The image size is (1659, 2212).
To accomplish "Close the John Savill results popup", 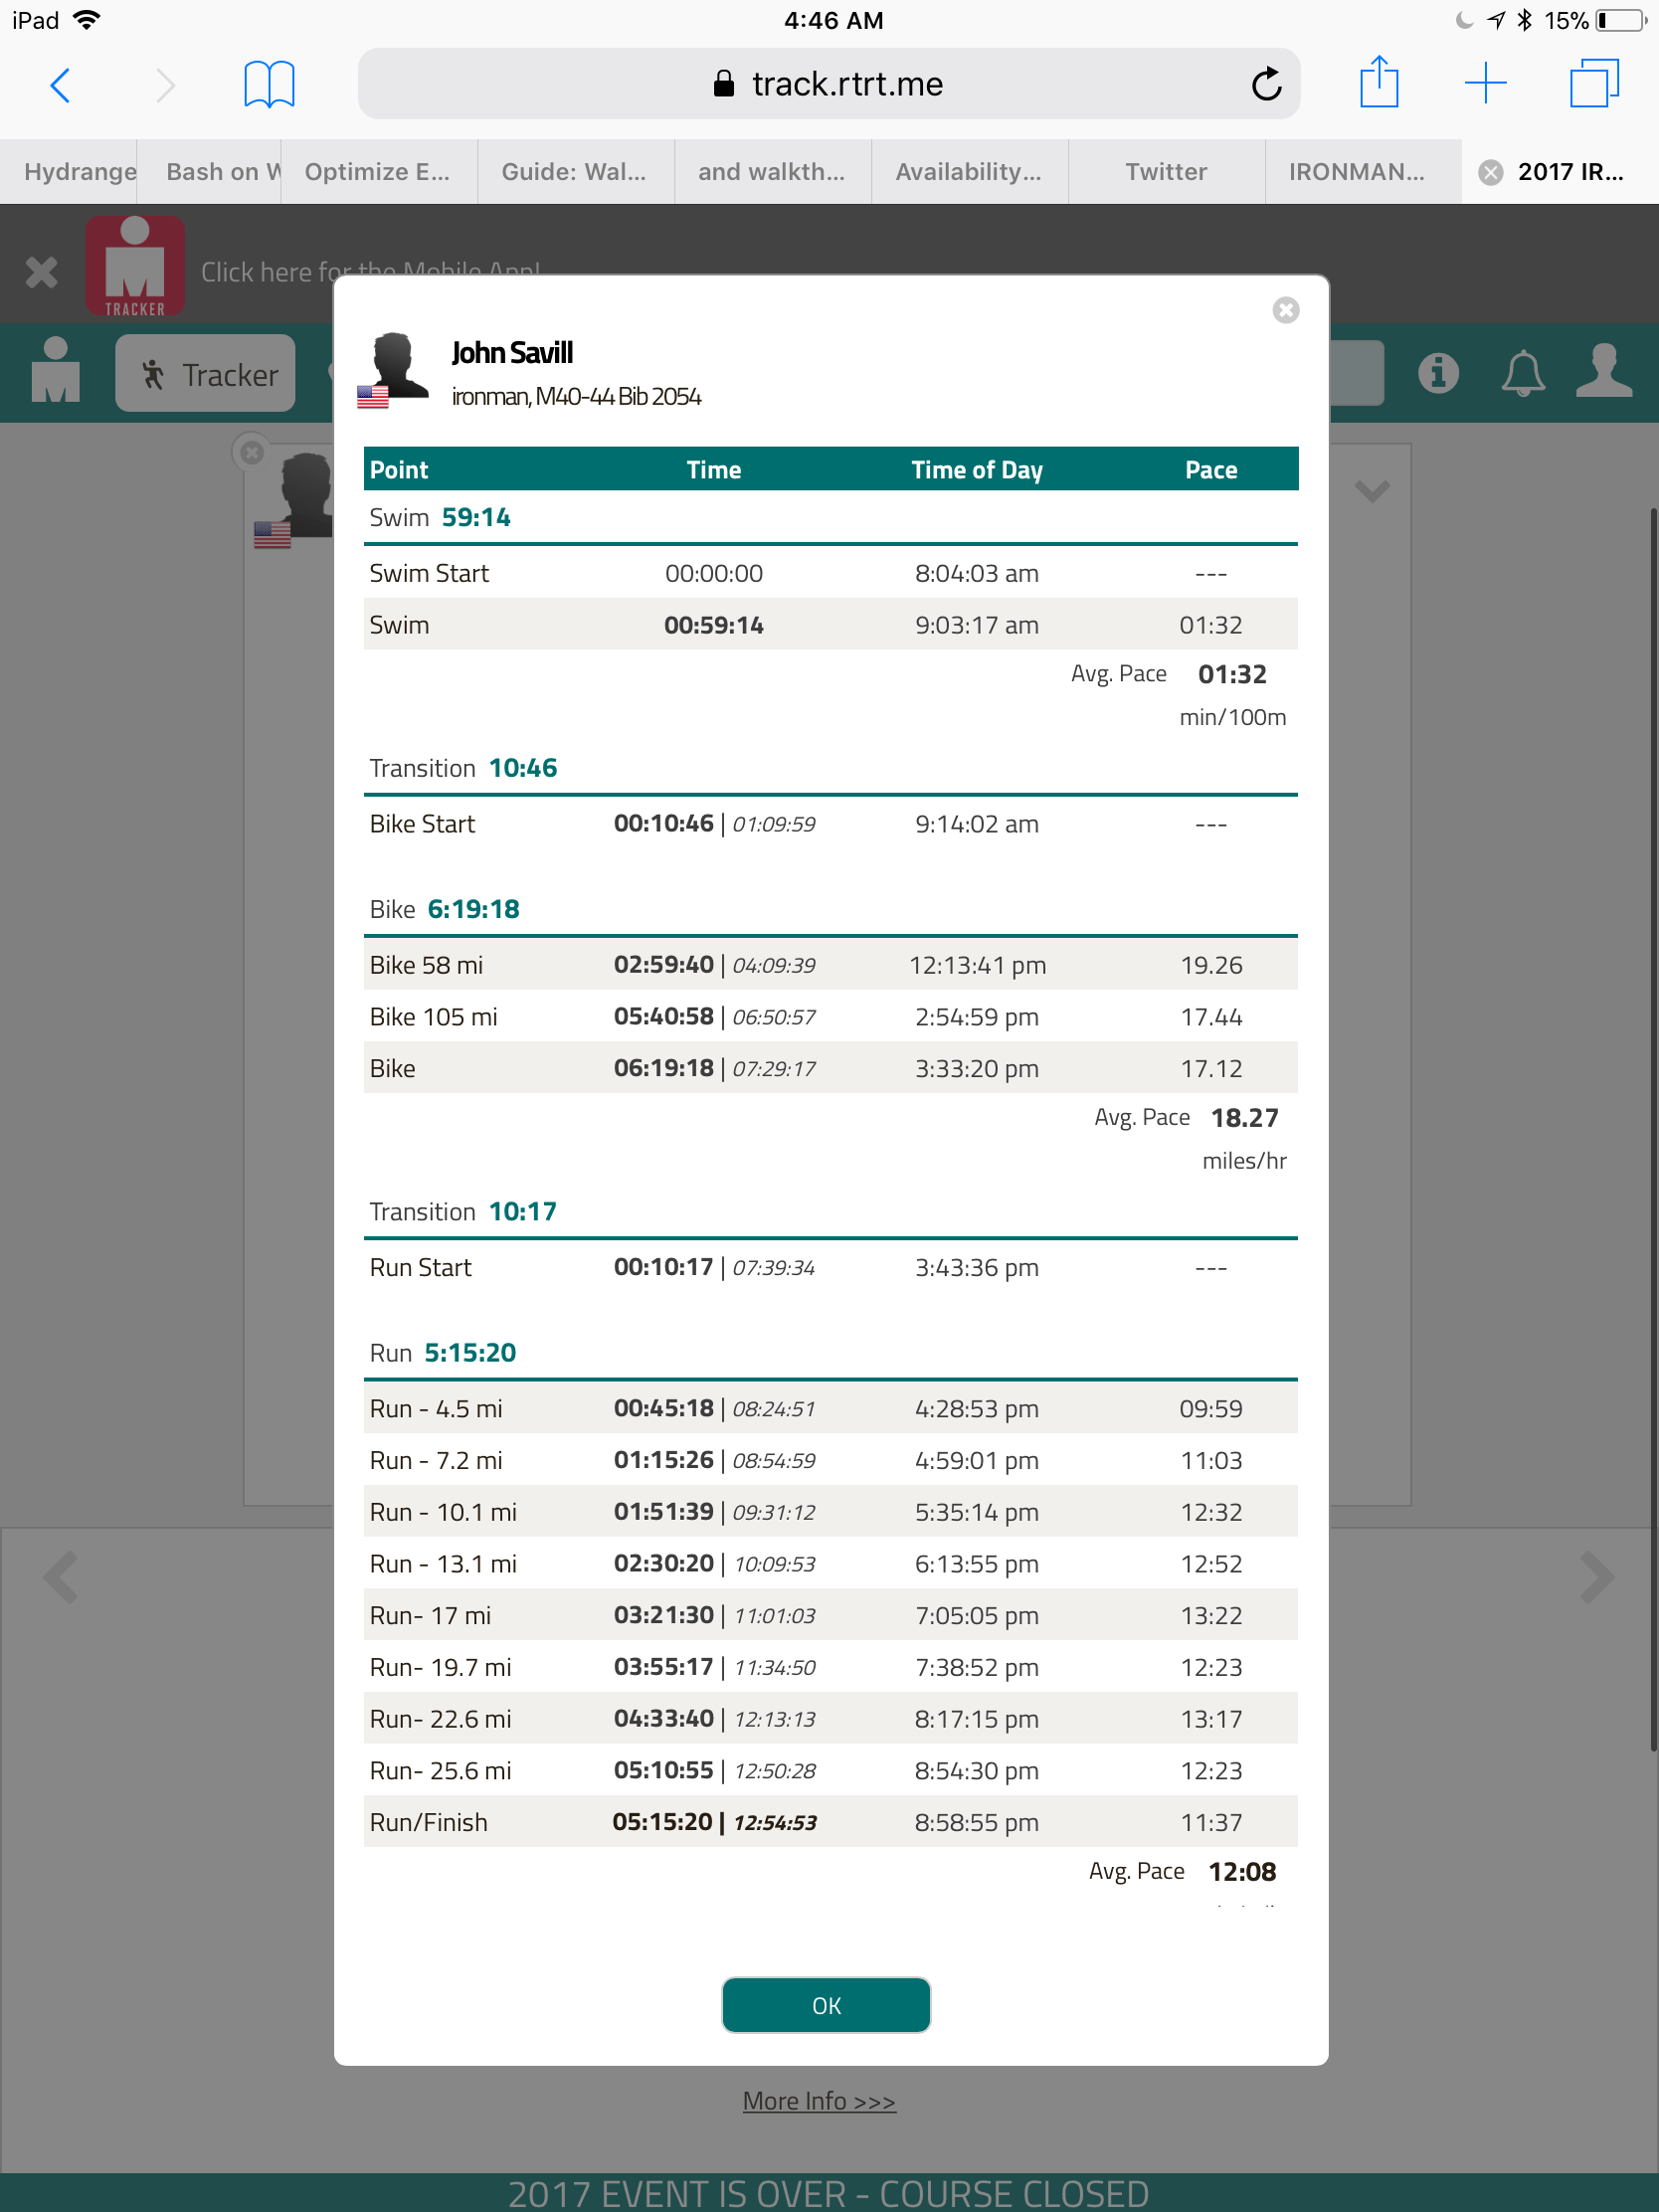I will pos(1285,311).
